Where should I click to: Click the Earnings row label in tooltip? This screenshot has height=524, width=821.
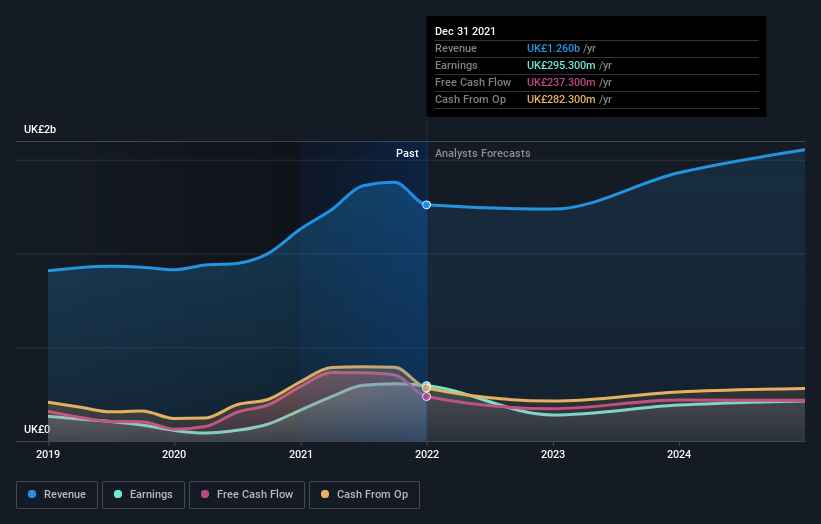click(456, 65)
